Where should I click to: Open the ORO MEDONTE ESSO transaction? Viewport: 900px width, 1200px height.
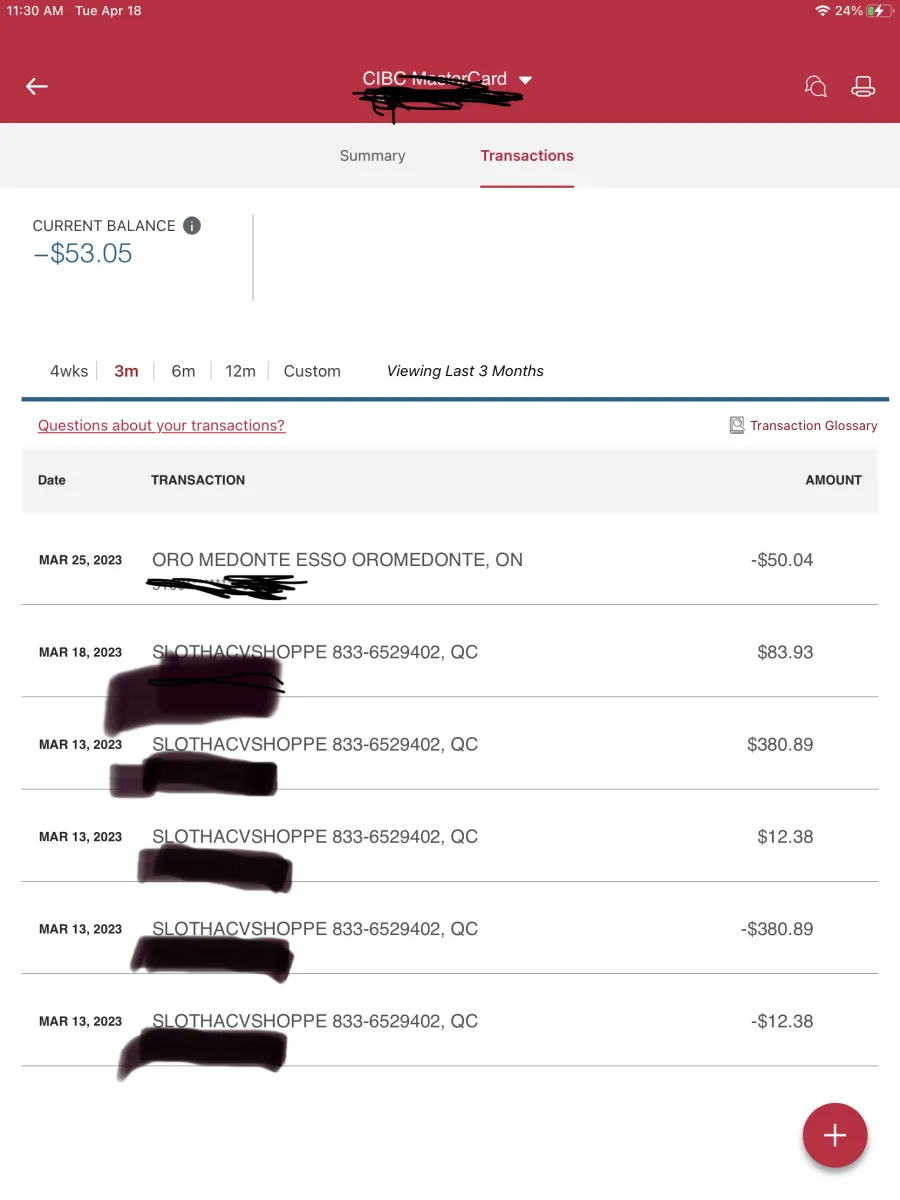[x=450, y=559]
